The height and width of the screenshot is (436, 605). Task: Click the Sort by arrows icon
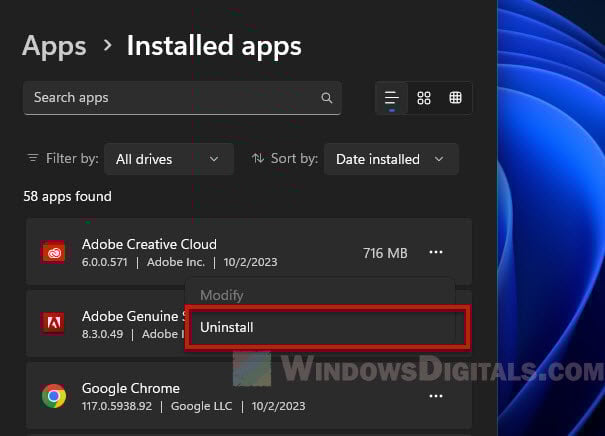(x=258, y=158)
